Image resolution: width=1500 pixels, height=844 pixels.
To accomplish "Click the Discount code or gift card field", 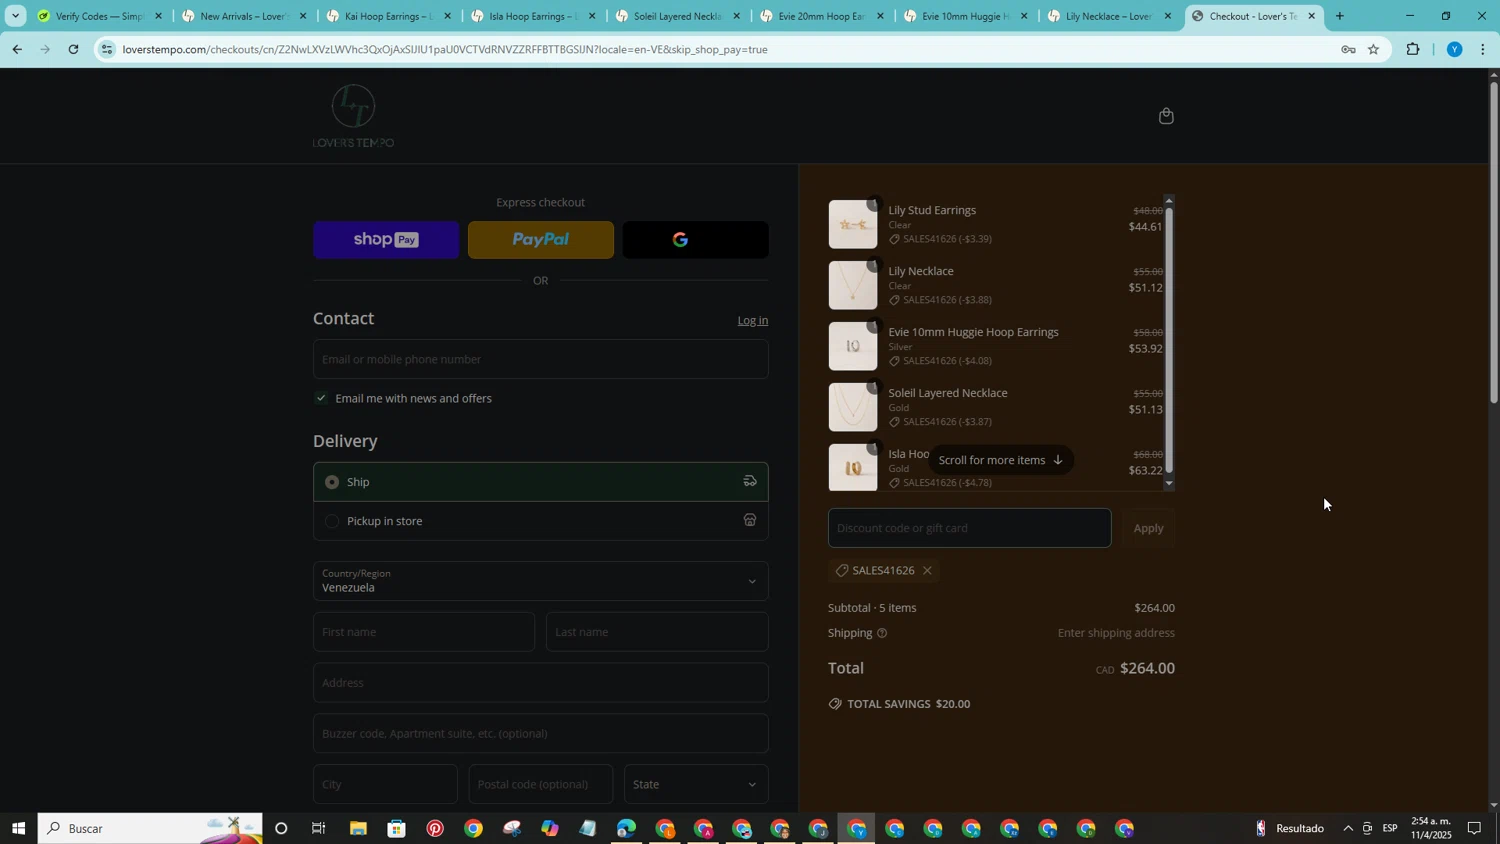I will [969, 528].
